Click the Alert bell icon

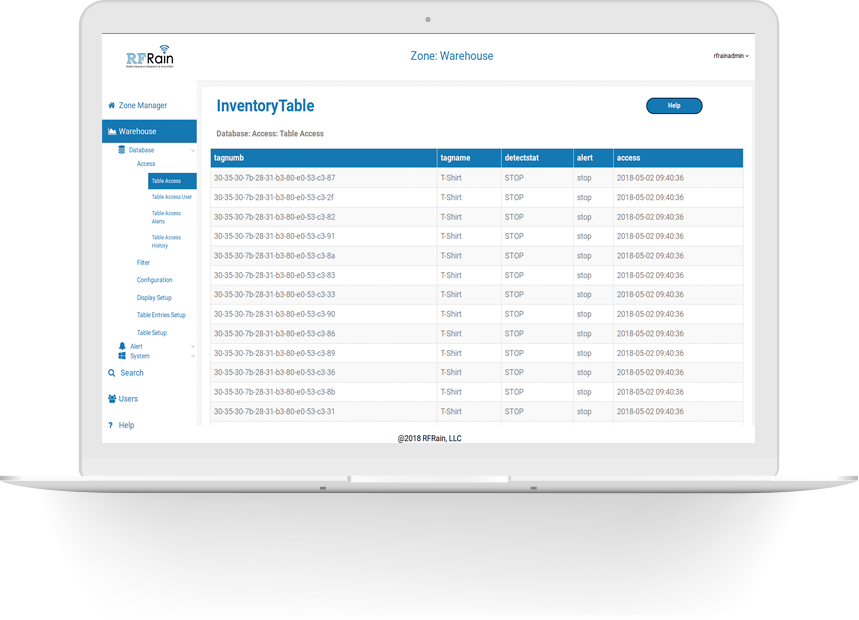pyautogui.click(x=122, y=346)
